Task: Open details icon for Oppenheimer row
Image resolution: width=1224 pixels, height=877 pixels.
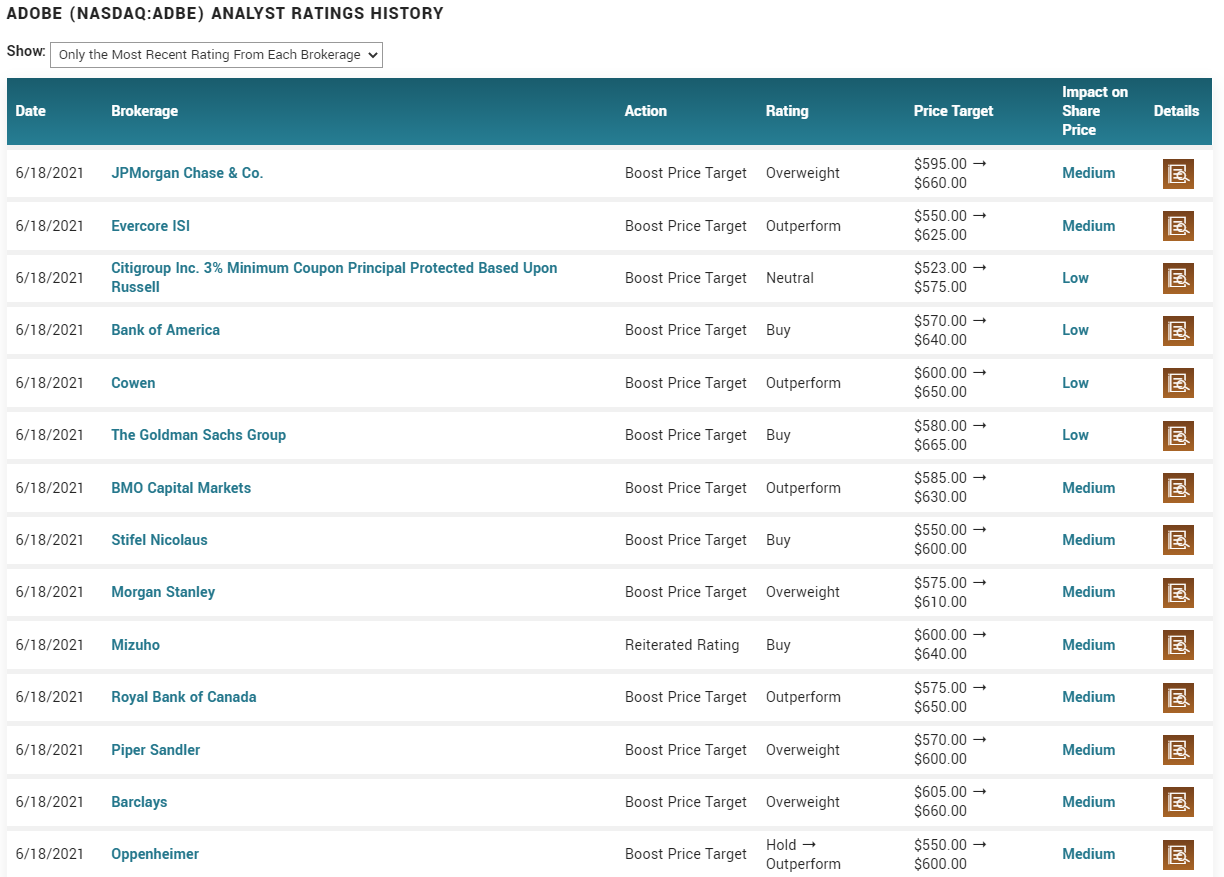Action: [1178, 855]
